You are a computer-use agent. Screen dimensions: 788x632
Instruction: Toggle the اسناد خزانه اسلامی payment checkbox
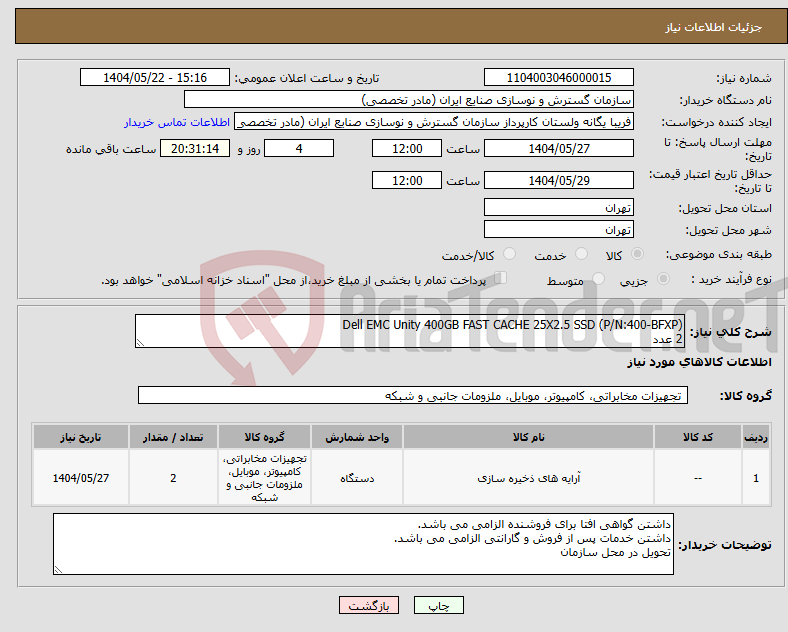click(501, 278)
